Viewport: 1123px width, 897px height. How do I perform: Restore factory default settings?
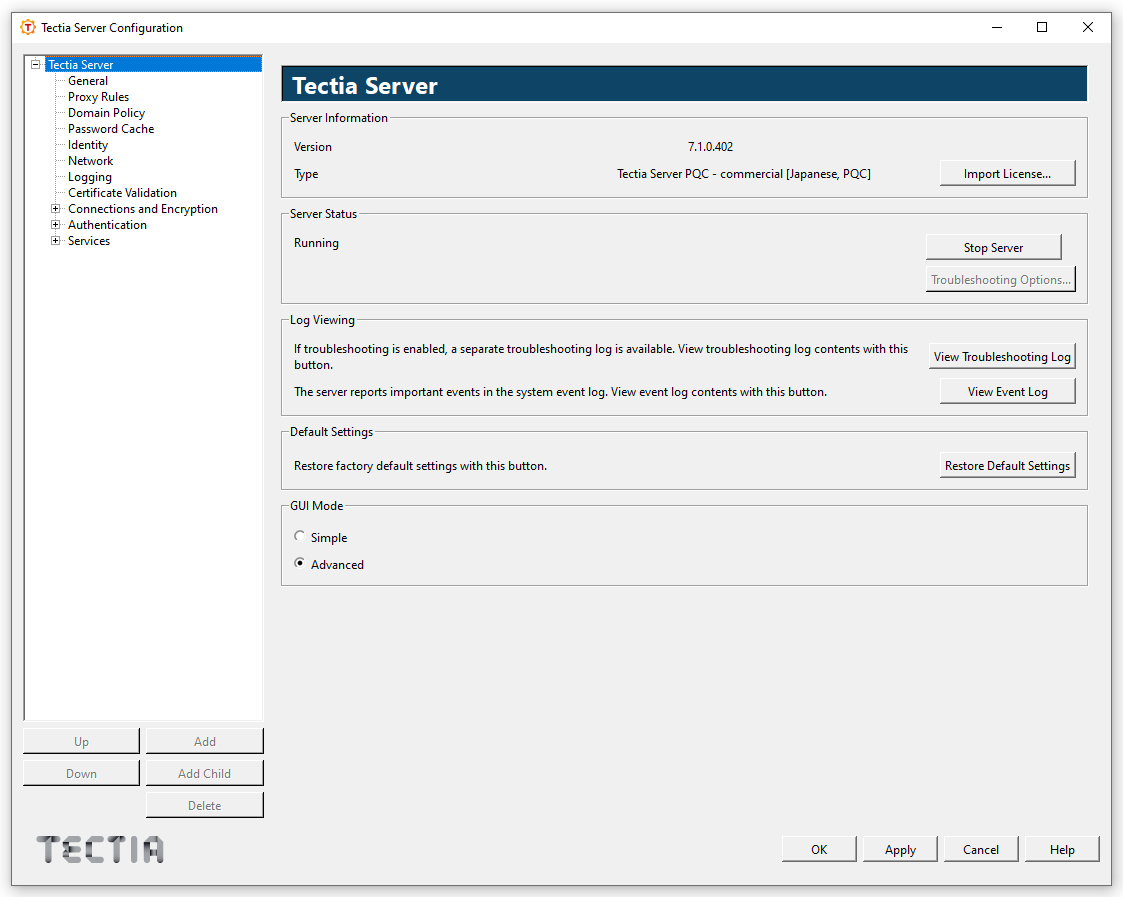(x=1007, y=465)
